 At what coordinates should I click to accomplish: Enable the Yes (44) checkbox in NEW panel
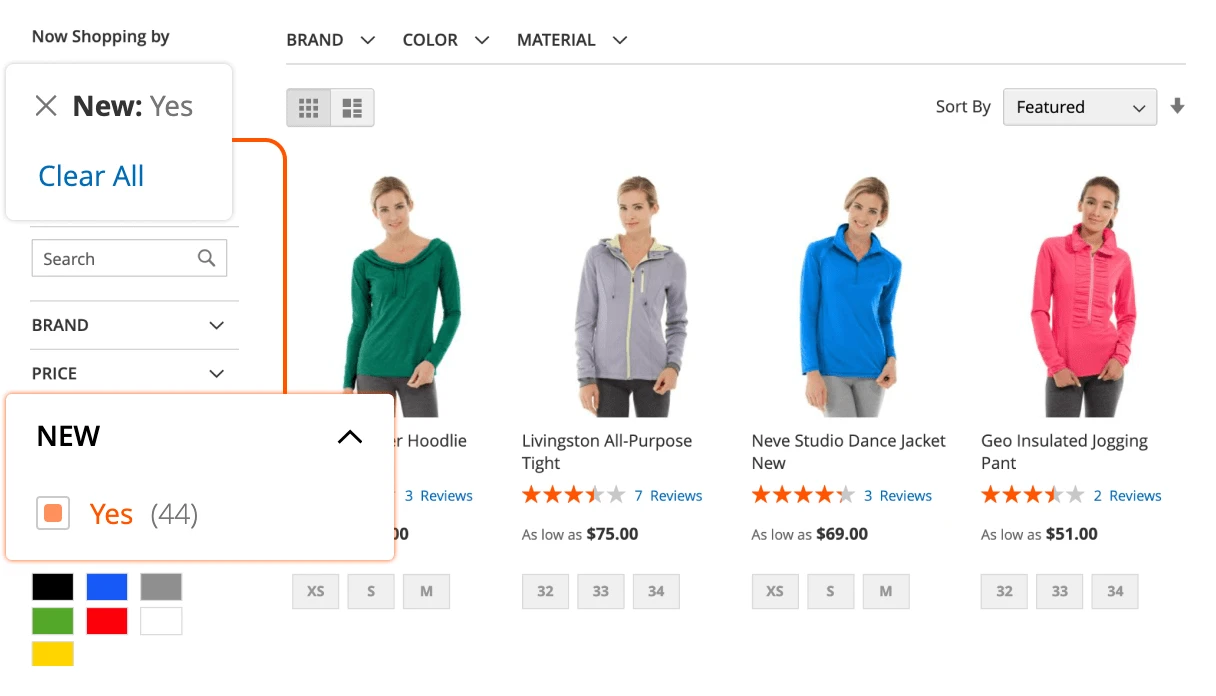click(52, 513)
